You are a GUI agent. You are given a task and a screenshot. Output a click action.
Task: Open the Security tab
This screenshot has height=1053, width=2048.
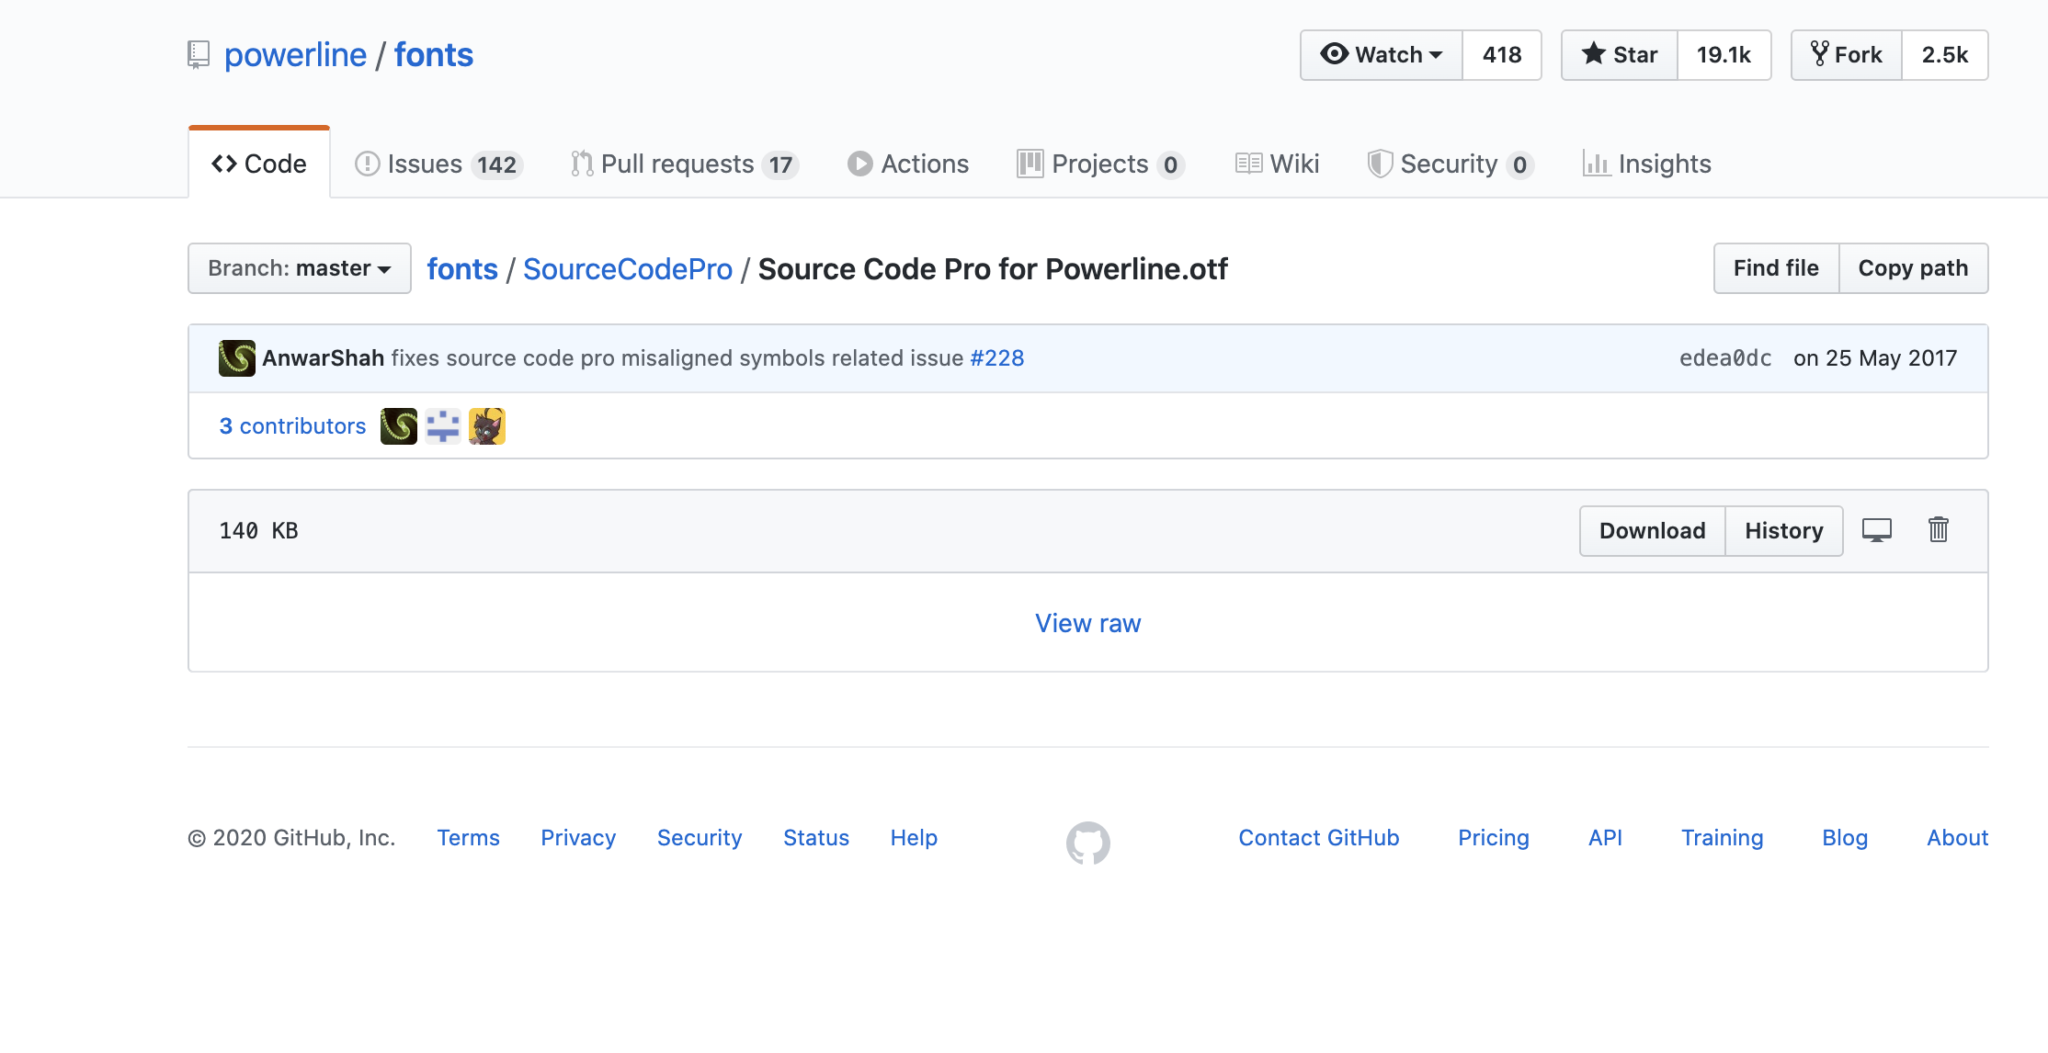coord(1450,164)
